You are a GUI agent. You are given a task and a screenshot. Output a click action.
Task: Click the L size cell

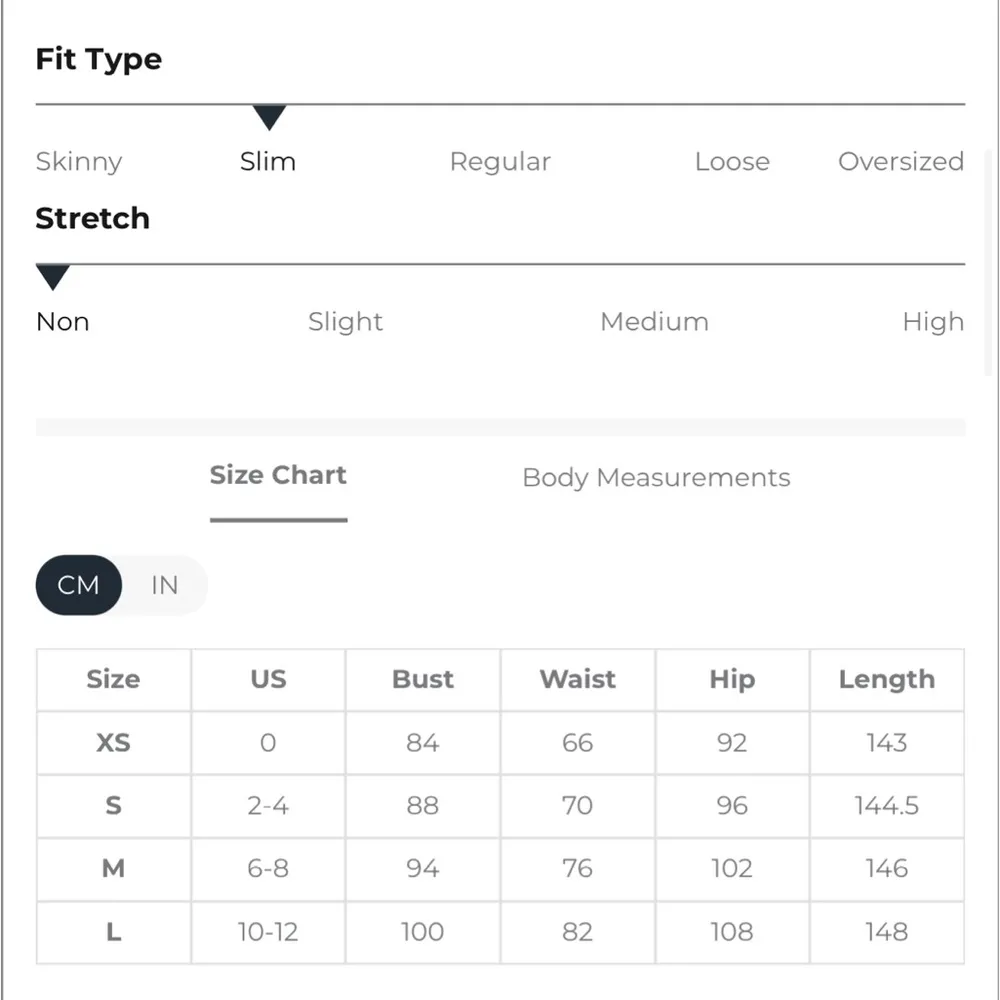click(x=113, y=932)
